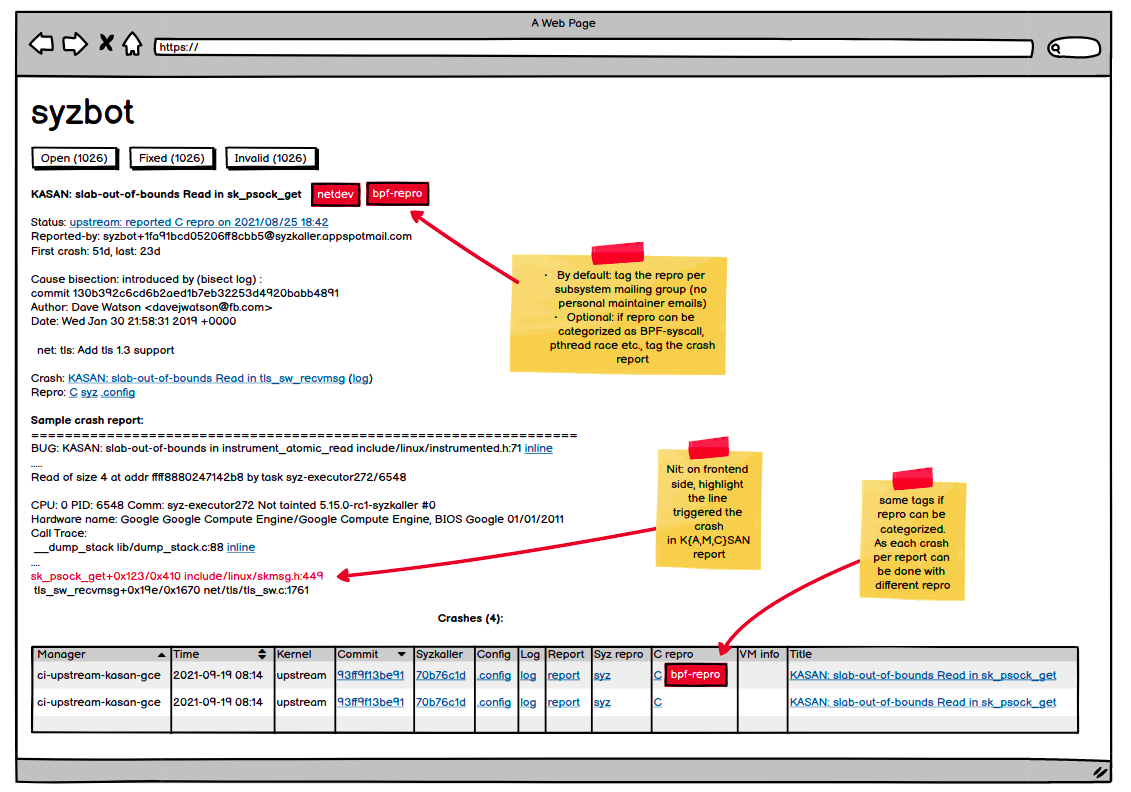Open syzkaller 70b76c1d in second row
The width and height of the screenshot is (1131, 792).
click(441, 702)
